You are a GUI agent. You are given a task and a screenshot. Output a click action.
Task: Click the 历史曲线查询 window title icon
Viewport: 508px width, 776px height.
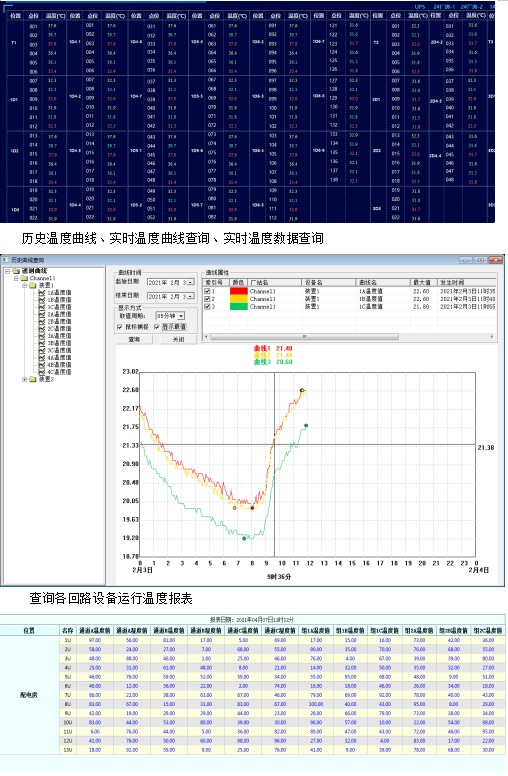click(x=5, y=260)
